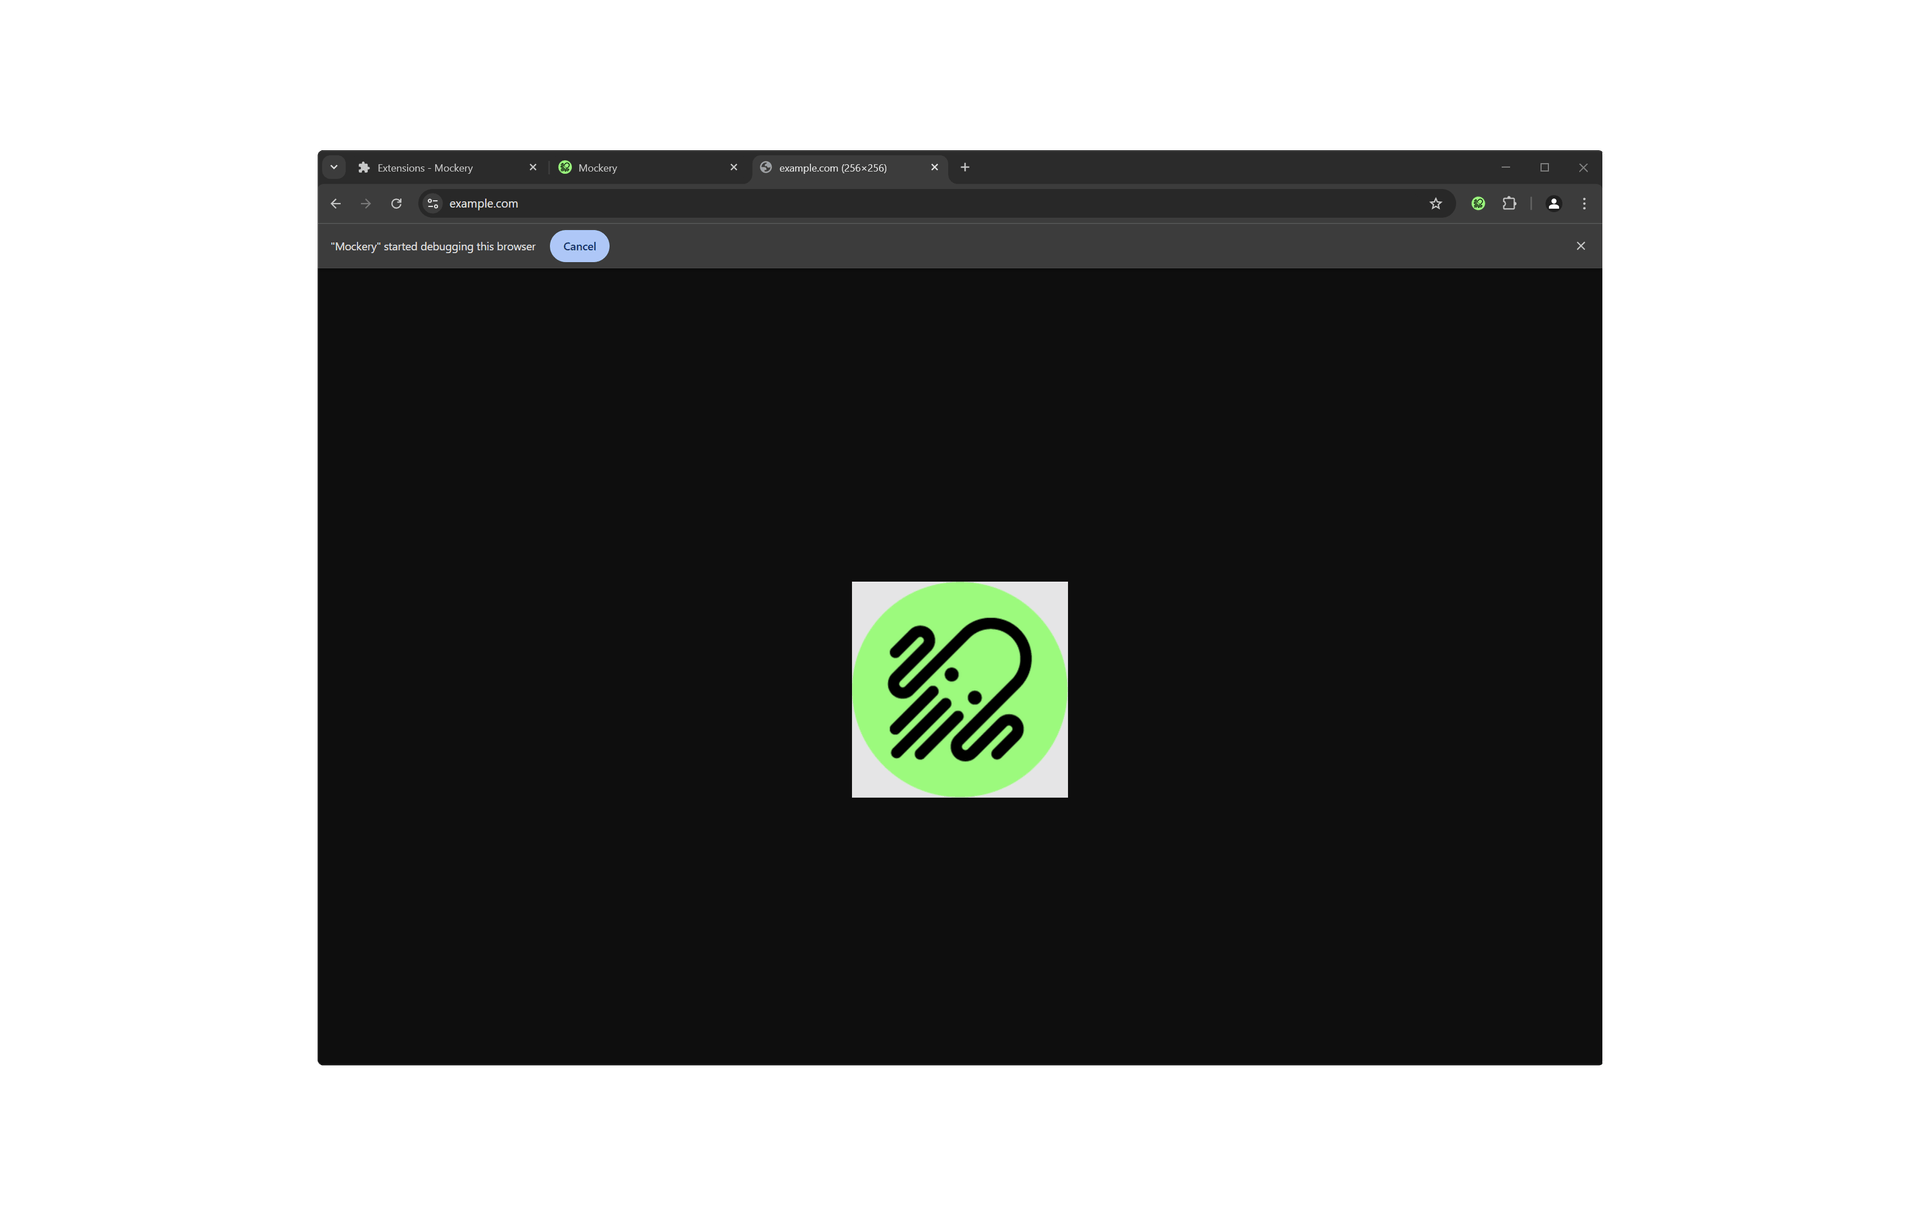Minimize the Chrome window
The height and width of the screenshot is (1215, 1920).
pyautogui.click(x=1505, y=167)
